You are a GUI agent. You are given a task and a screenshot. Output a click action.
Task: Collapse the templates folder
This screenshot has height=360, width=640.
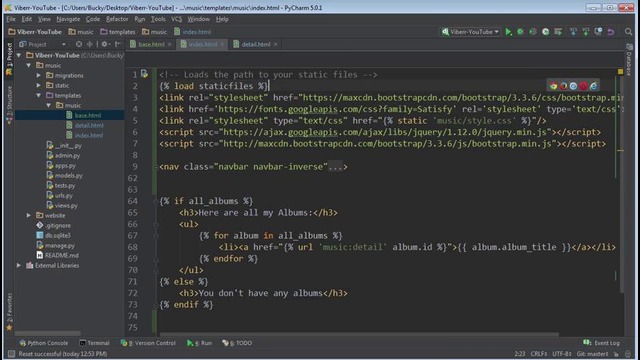click(x=38, y=95)
